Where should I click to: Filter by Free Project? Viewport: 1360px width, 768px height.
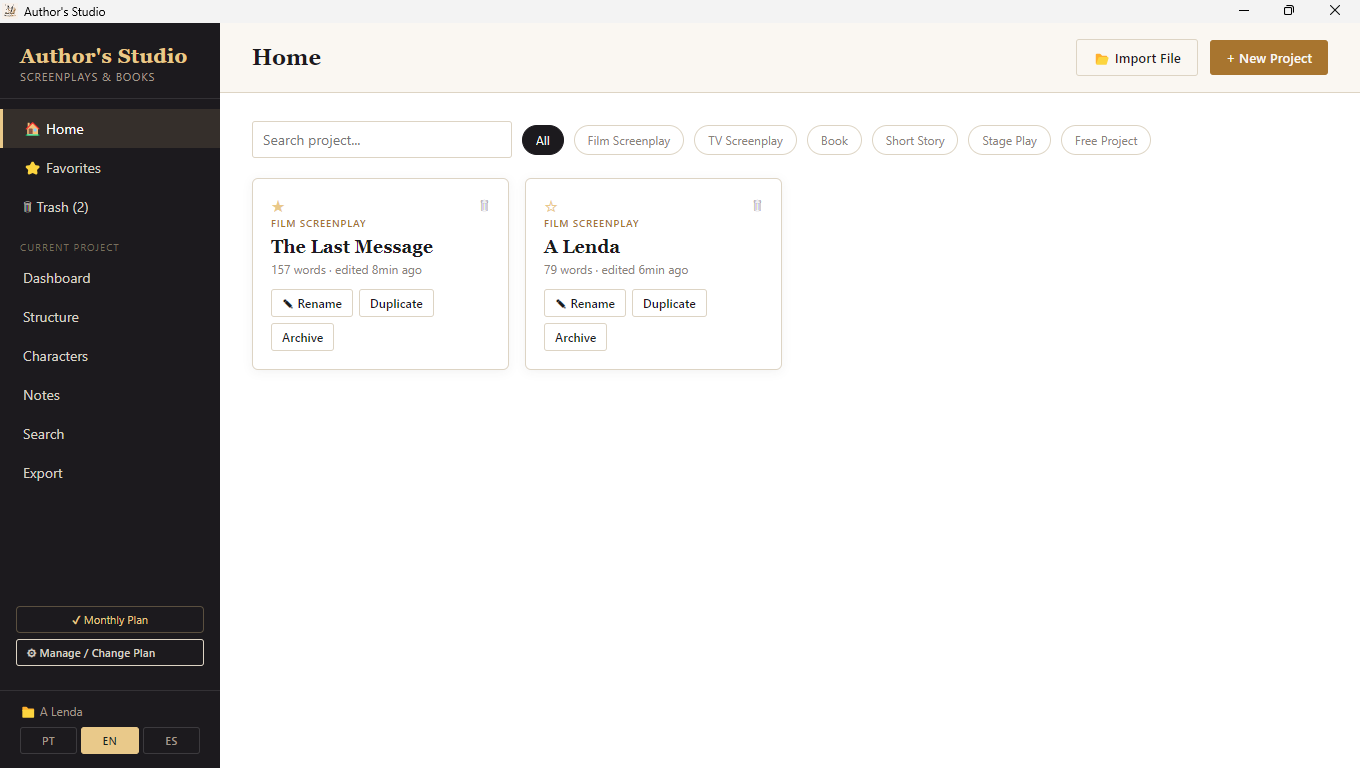point(1106,140)
